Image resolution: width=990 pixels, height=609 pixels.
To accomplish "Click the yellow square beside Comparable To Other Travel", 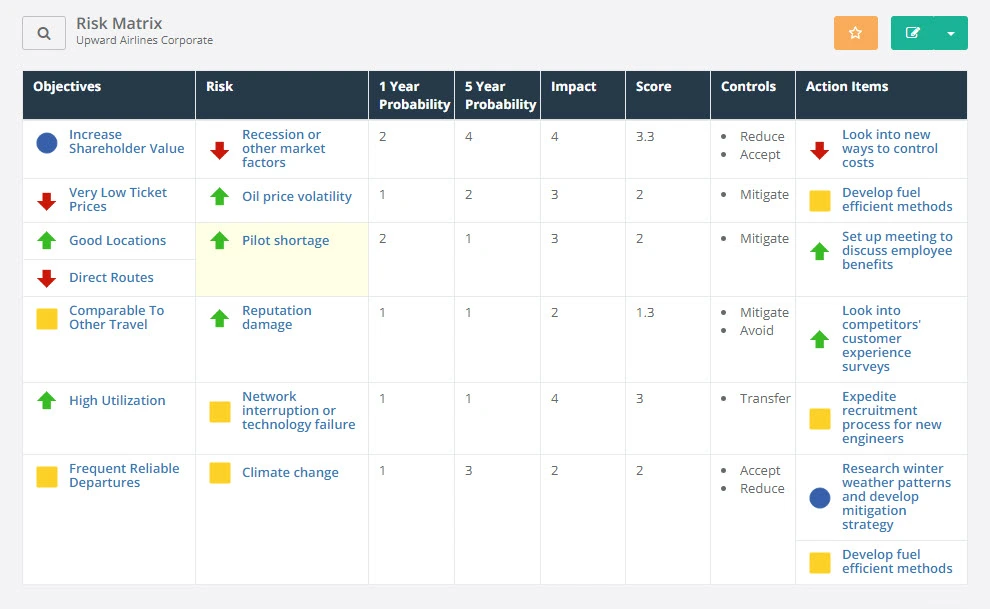I will point(45,318).
